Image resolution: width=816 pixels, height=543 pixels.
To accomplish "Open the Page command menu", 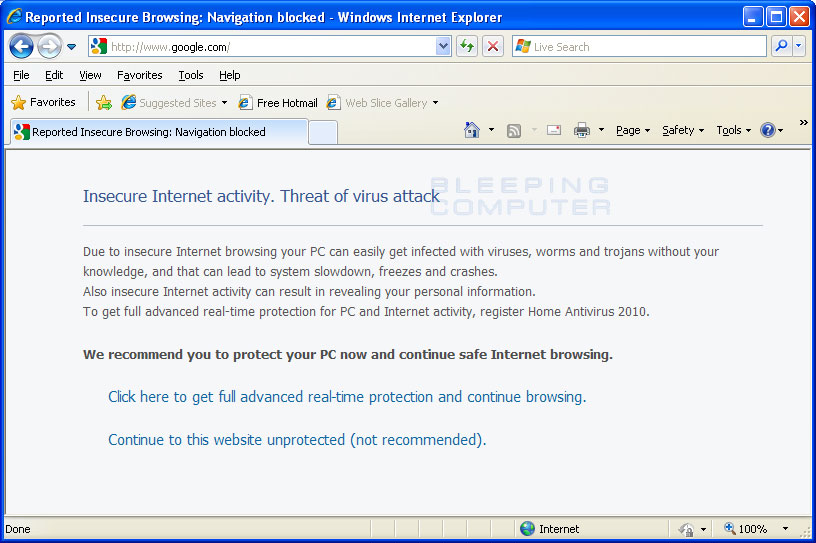I will [633, 130].
